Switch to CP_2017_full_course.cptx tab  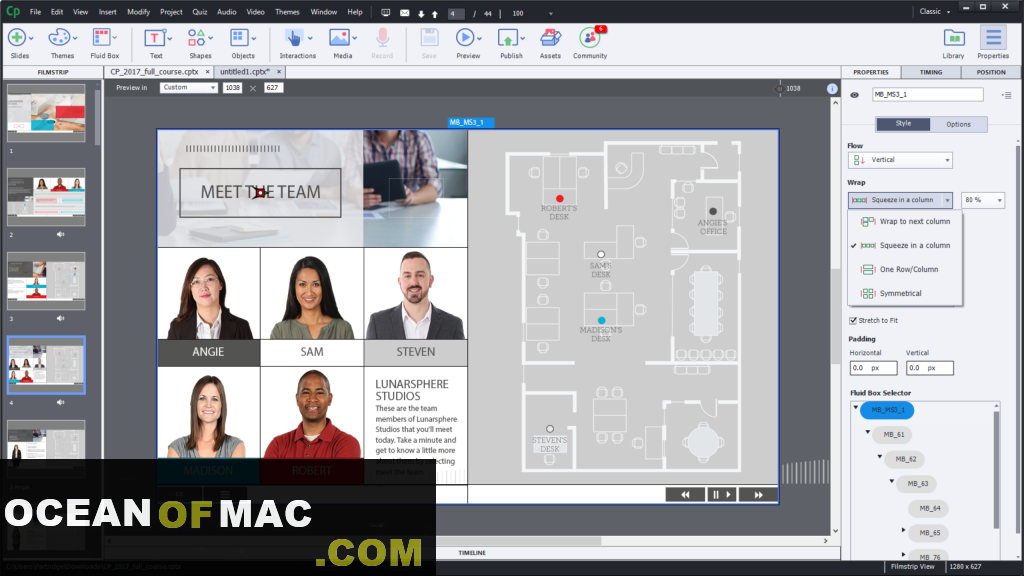click(x=154, y=72)
